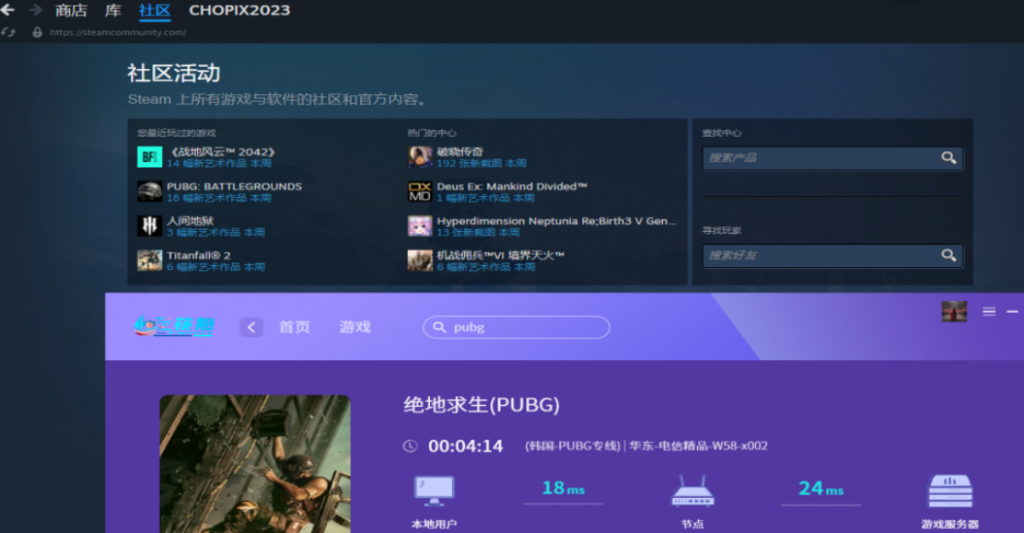Click the magnifier in 搜索好友 field
Screen dimensions: 1024x533
click(948, 255)
